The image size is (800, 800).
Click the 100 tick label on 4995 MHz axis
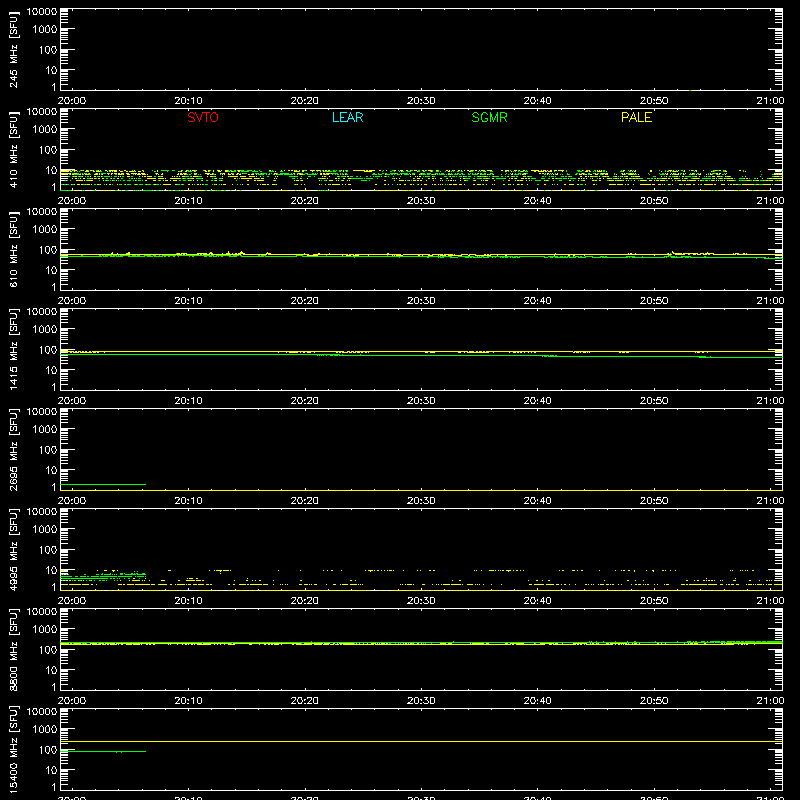pyautogui.click(x=48, y=549)
